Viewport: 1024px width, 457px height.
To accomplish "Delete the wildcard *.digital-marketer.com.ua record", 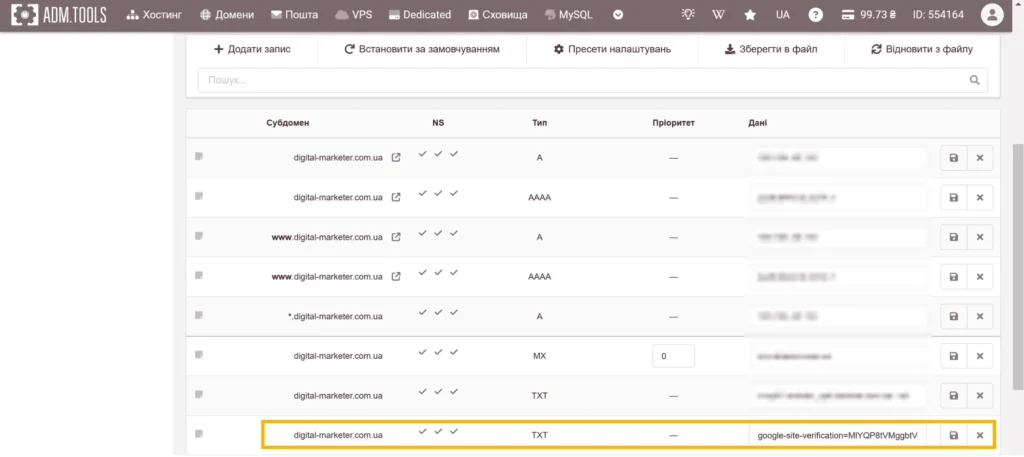I will [x=980, y=316].
